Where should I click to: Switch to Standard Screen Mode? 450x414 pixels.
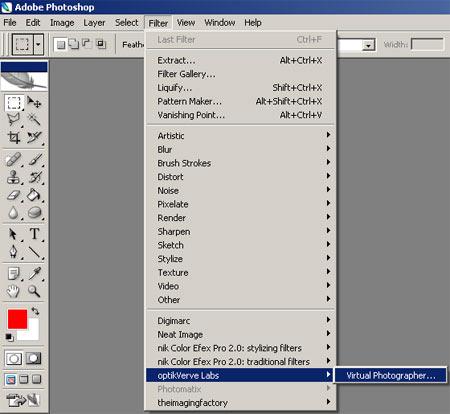[11, 379]
